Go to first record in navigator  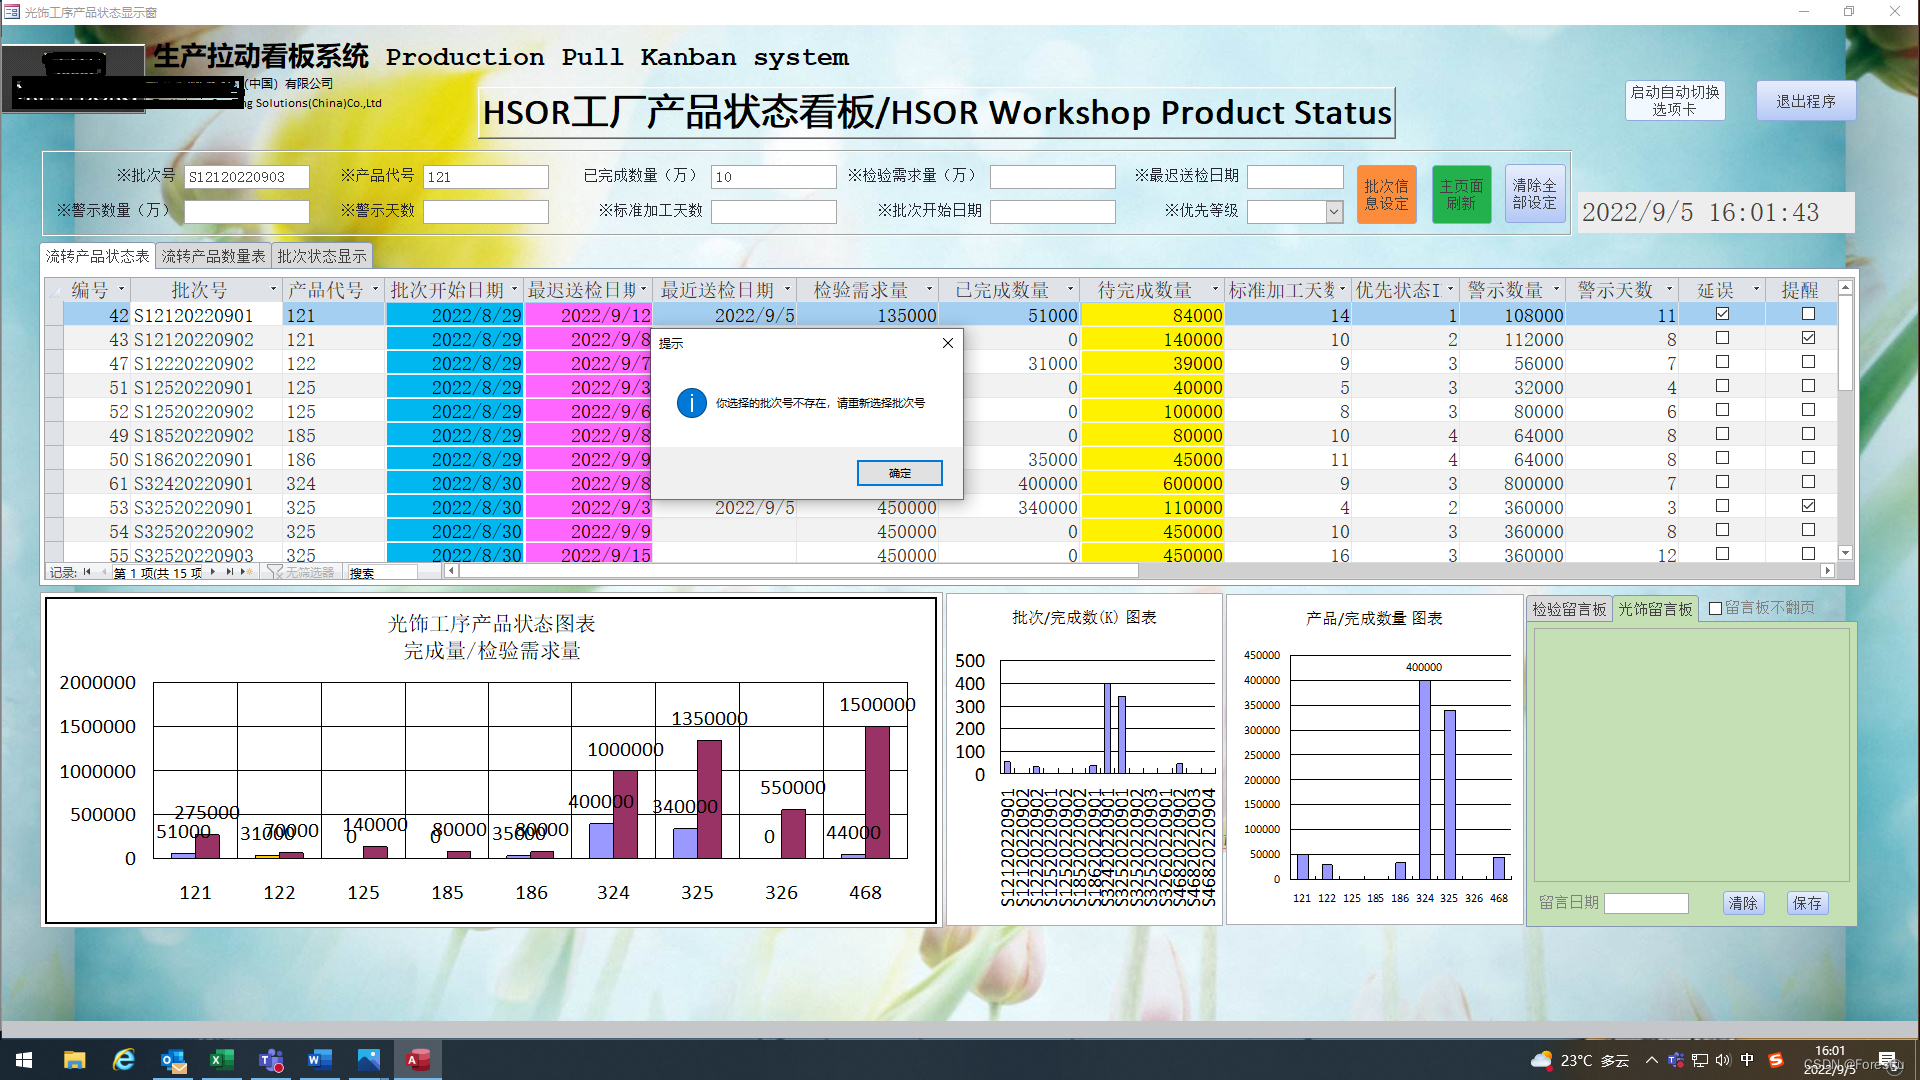87,572
